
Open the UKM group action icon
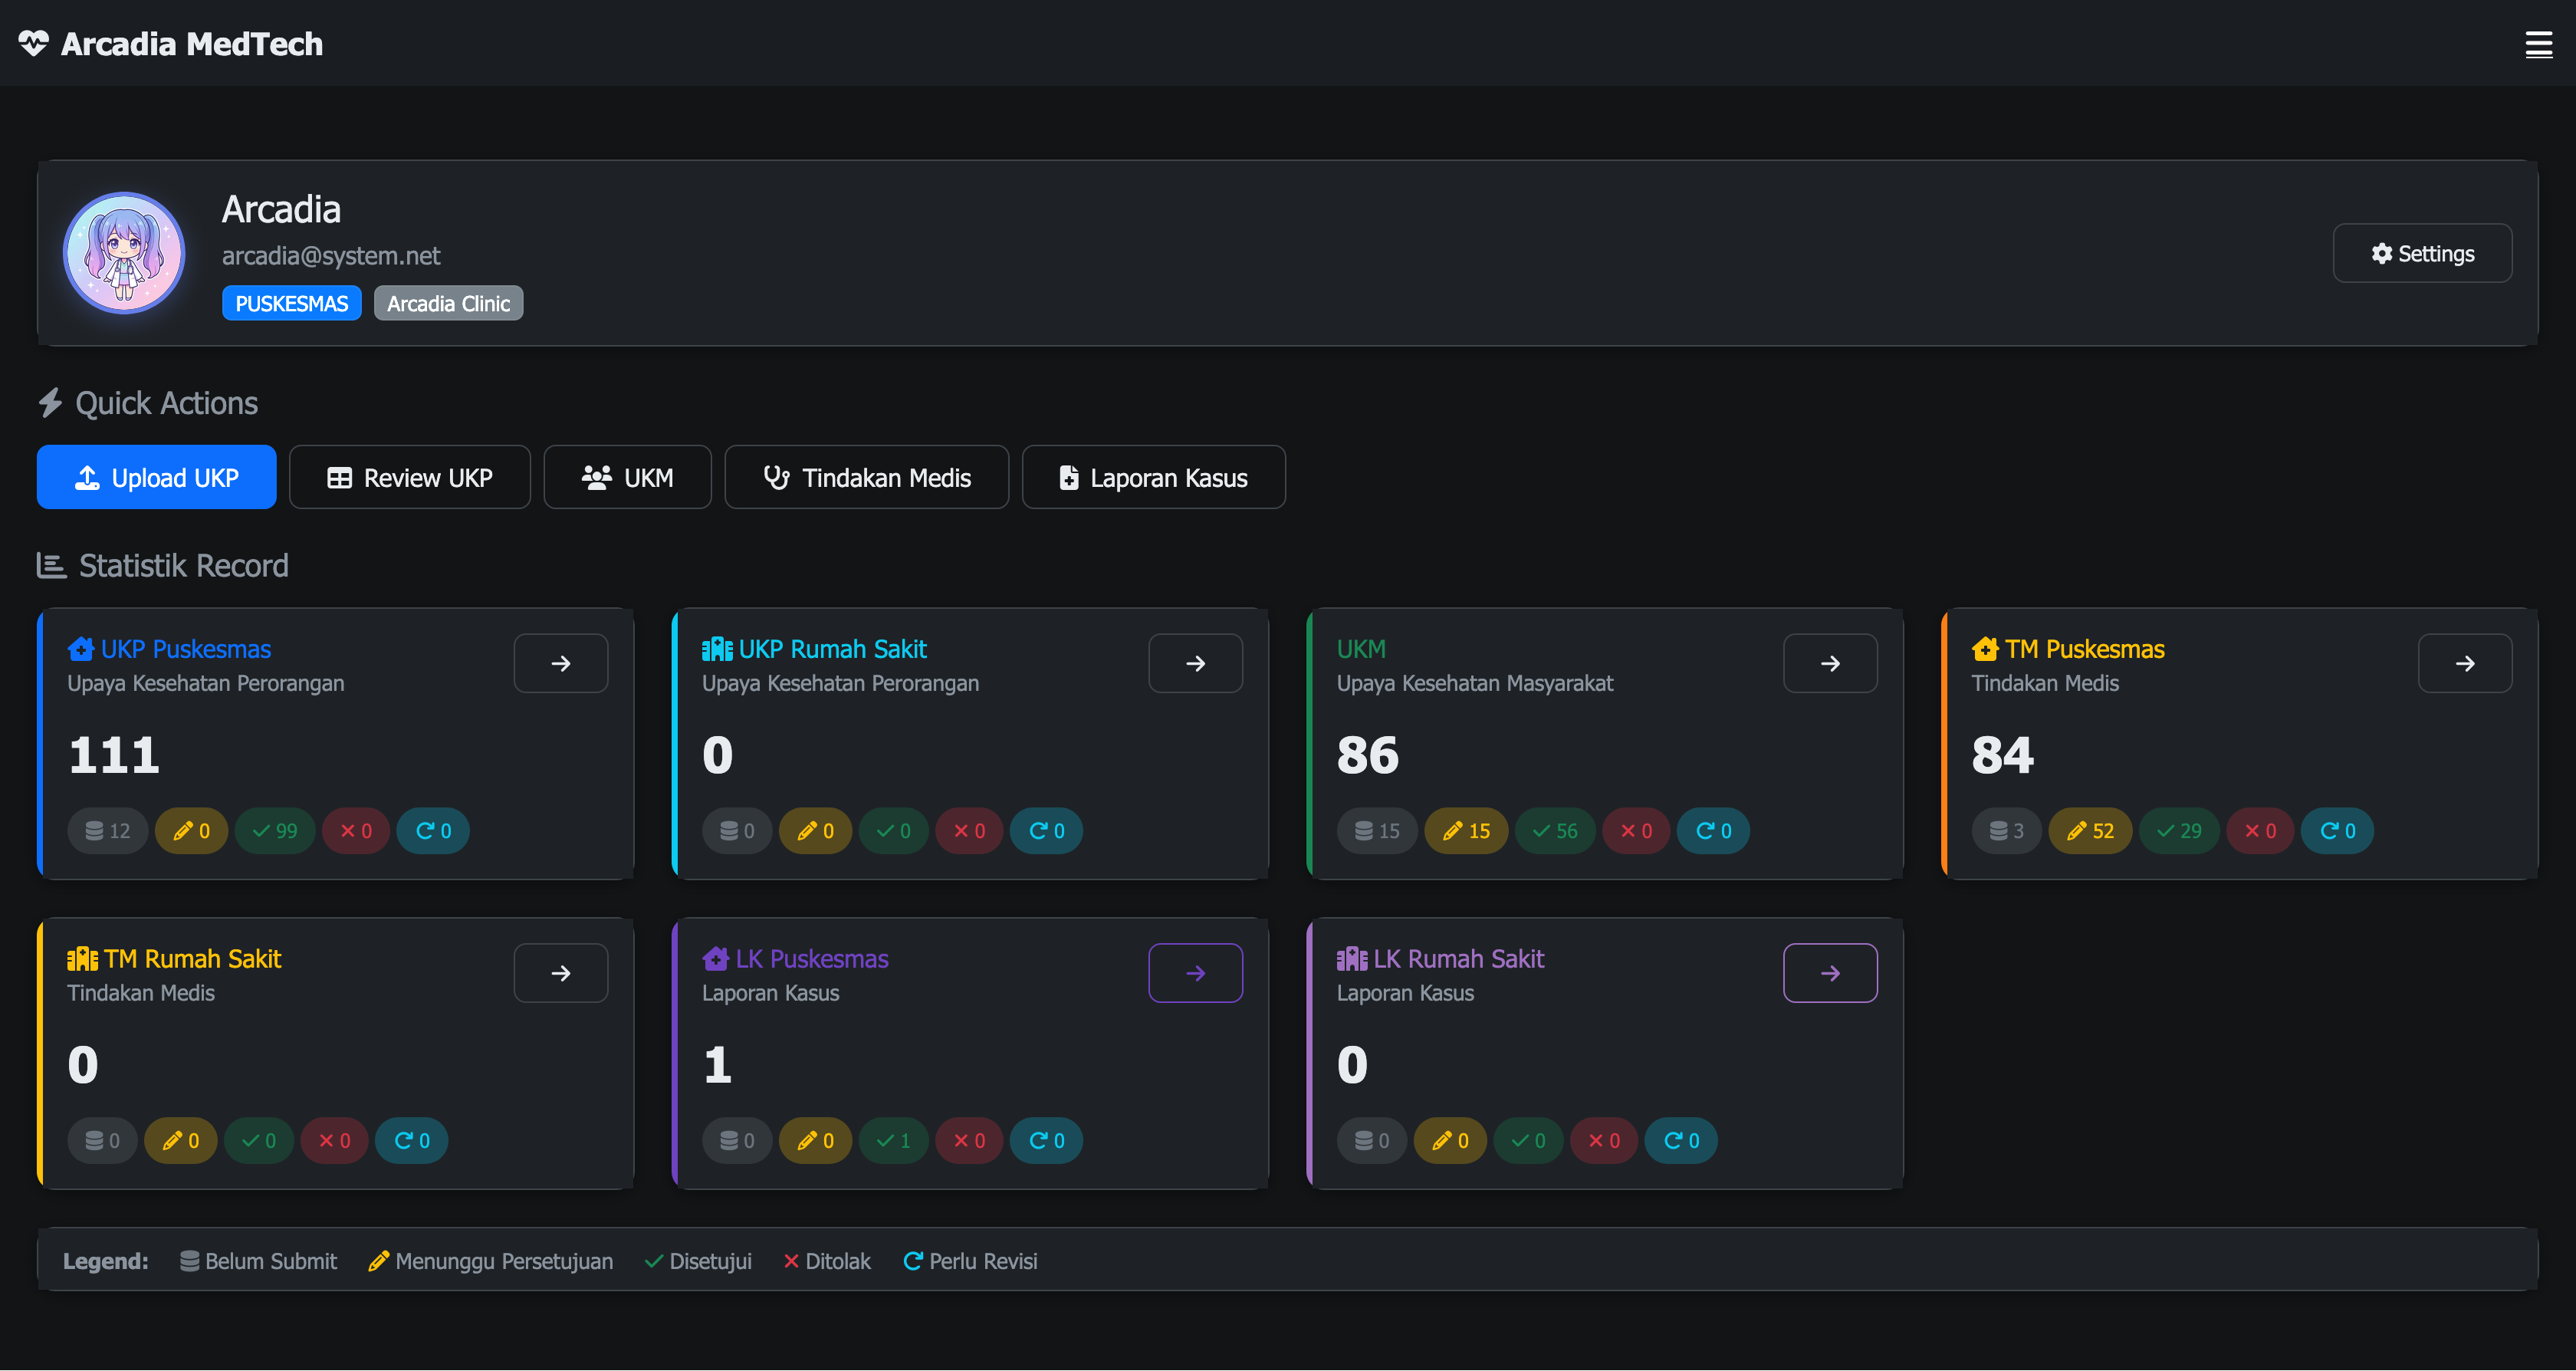pos(596,477)
